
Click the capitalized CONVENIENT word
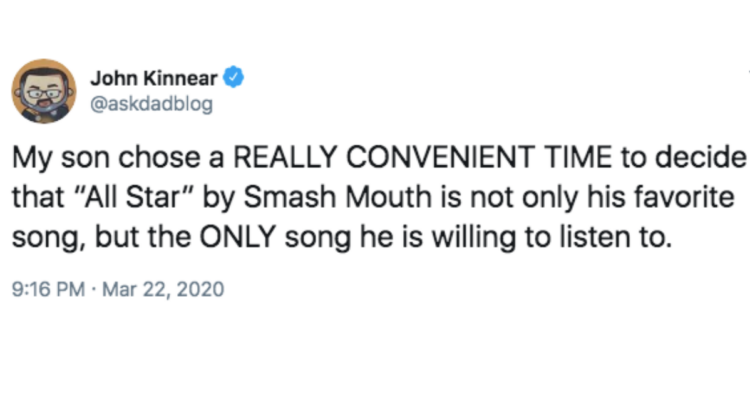441,157
